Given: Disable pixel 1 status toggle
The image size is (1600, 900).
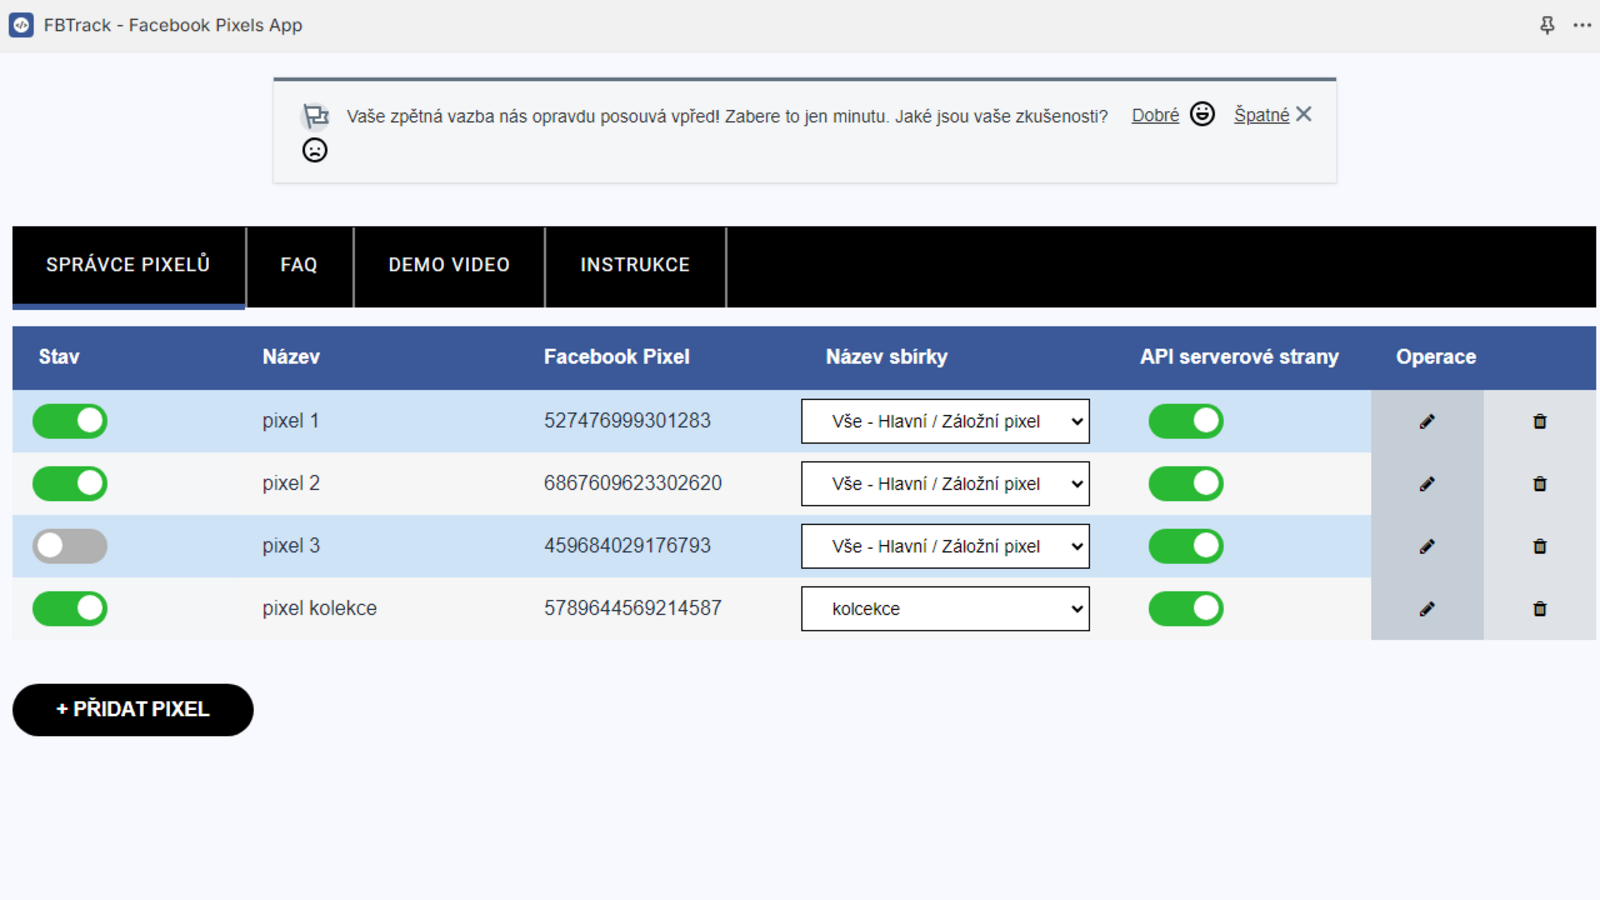Looking at the screenshot, I should point(70,421).
